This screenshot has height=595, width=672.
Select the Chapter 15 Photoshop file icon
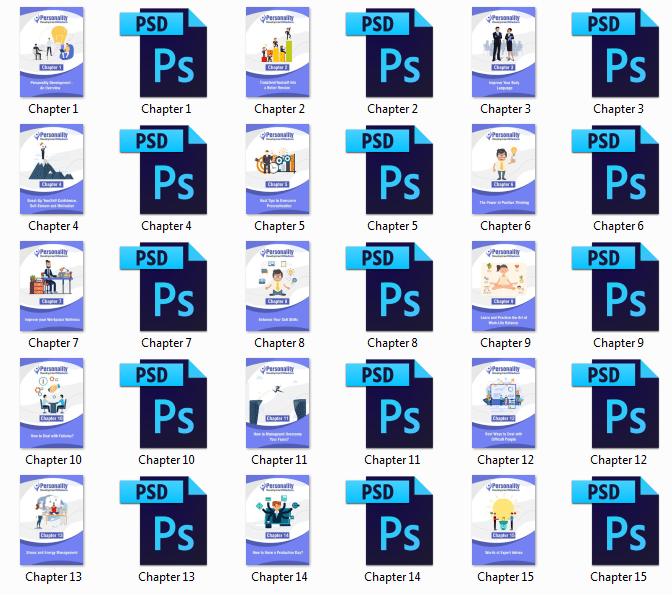click(x=614, y=521)
